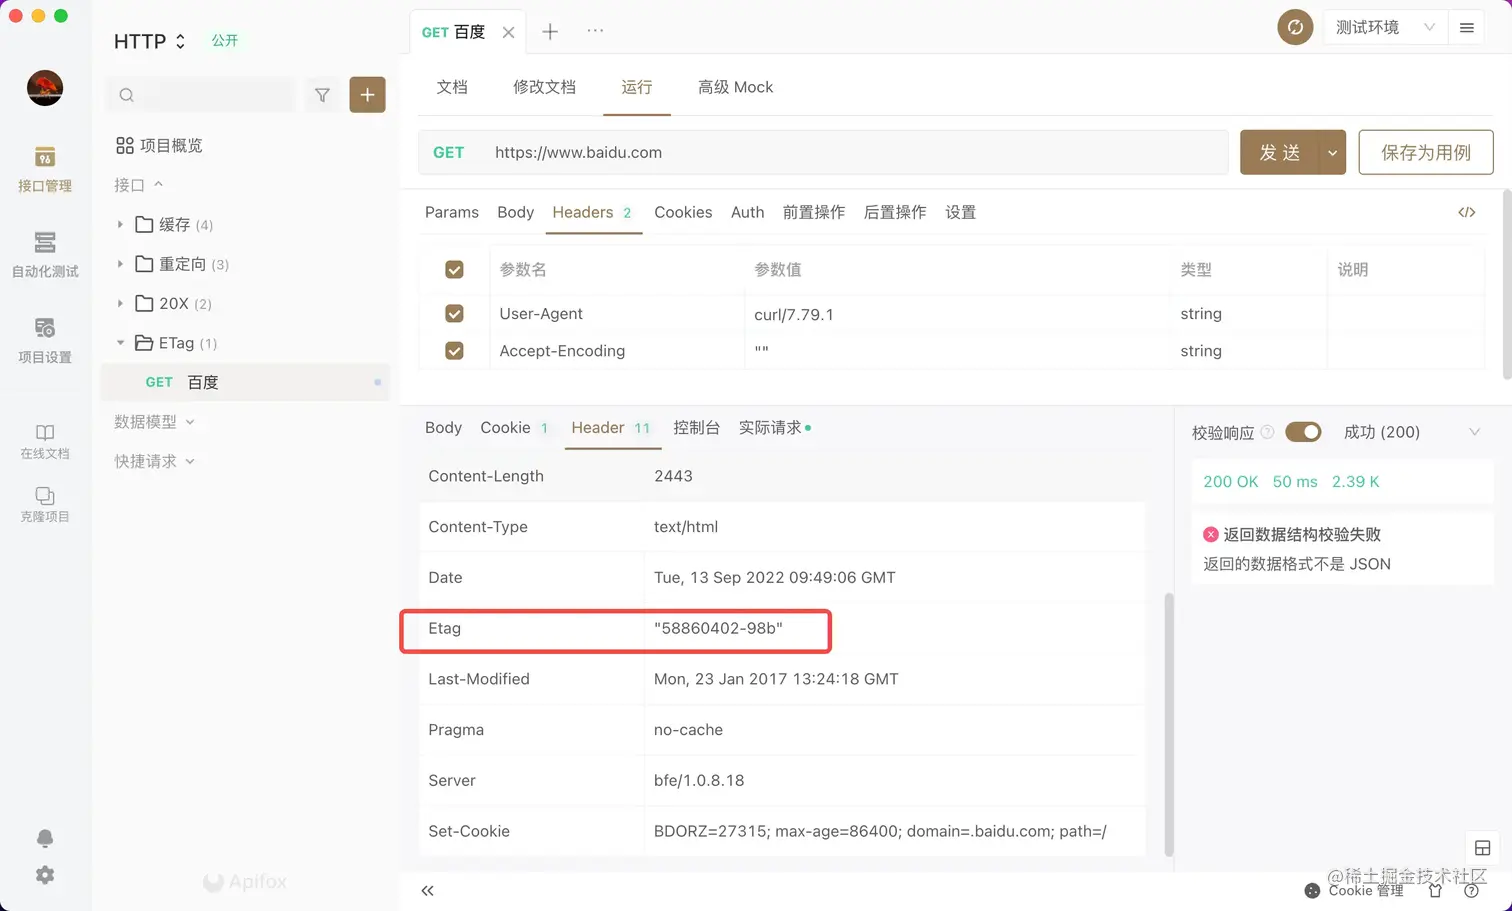The width and height of the screenshot is (1512, 911).
Task: Open 克隆项目 in the sidebar
Action: 45,505
